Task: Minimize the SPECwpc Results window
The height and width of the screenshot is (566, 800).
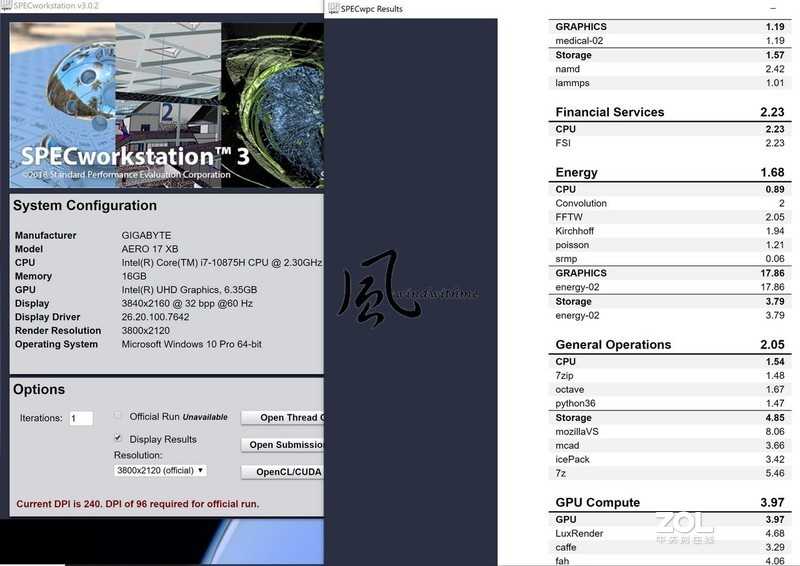Action: (x=772, y=9)
